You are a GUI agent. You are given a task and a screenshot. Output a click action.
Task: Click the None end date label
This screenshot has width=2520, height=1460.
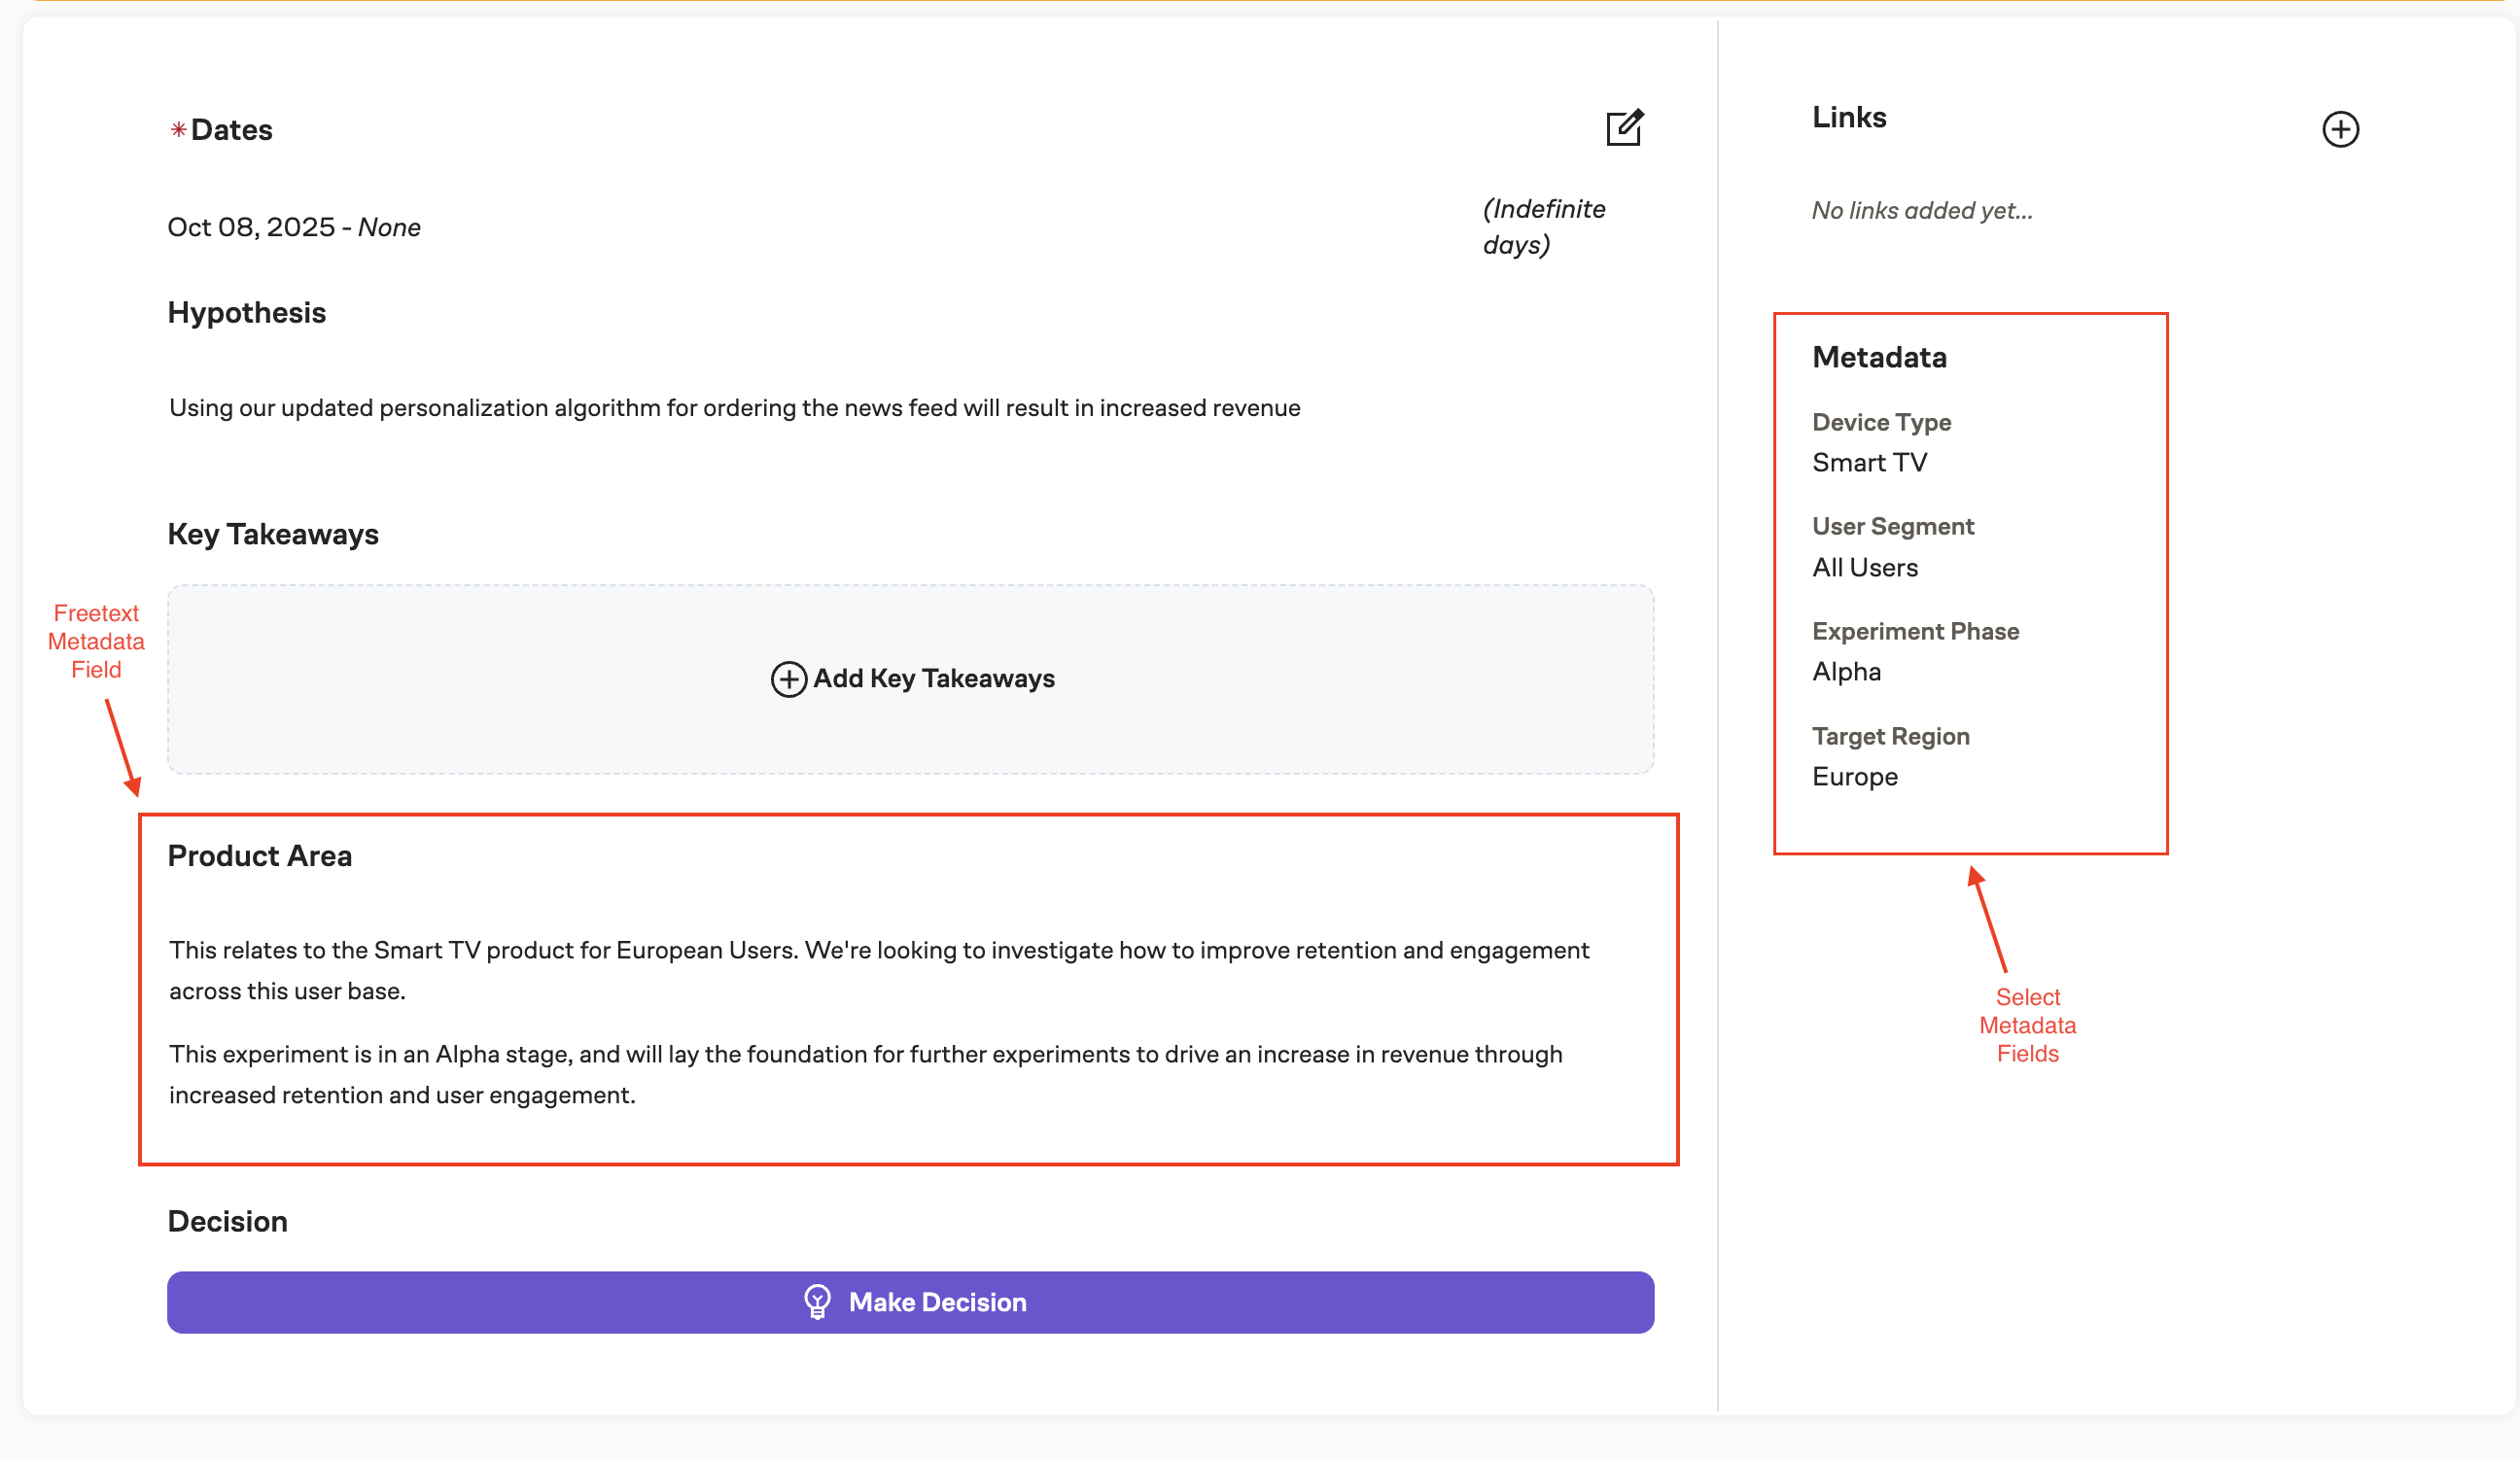390,226
